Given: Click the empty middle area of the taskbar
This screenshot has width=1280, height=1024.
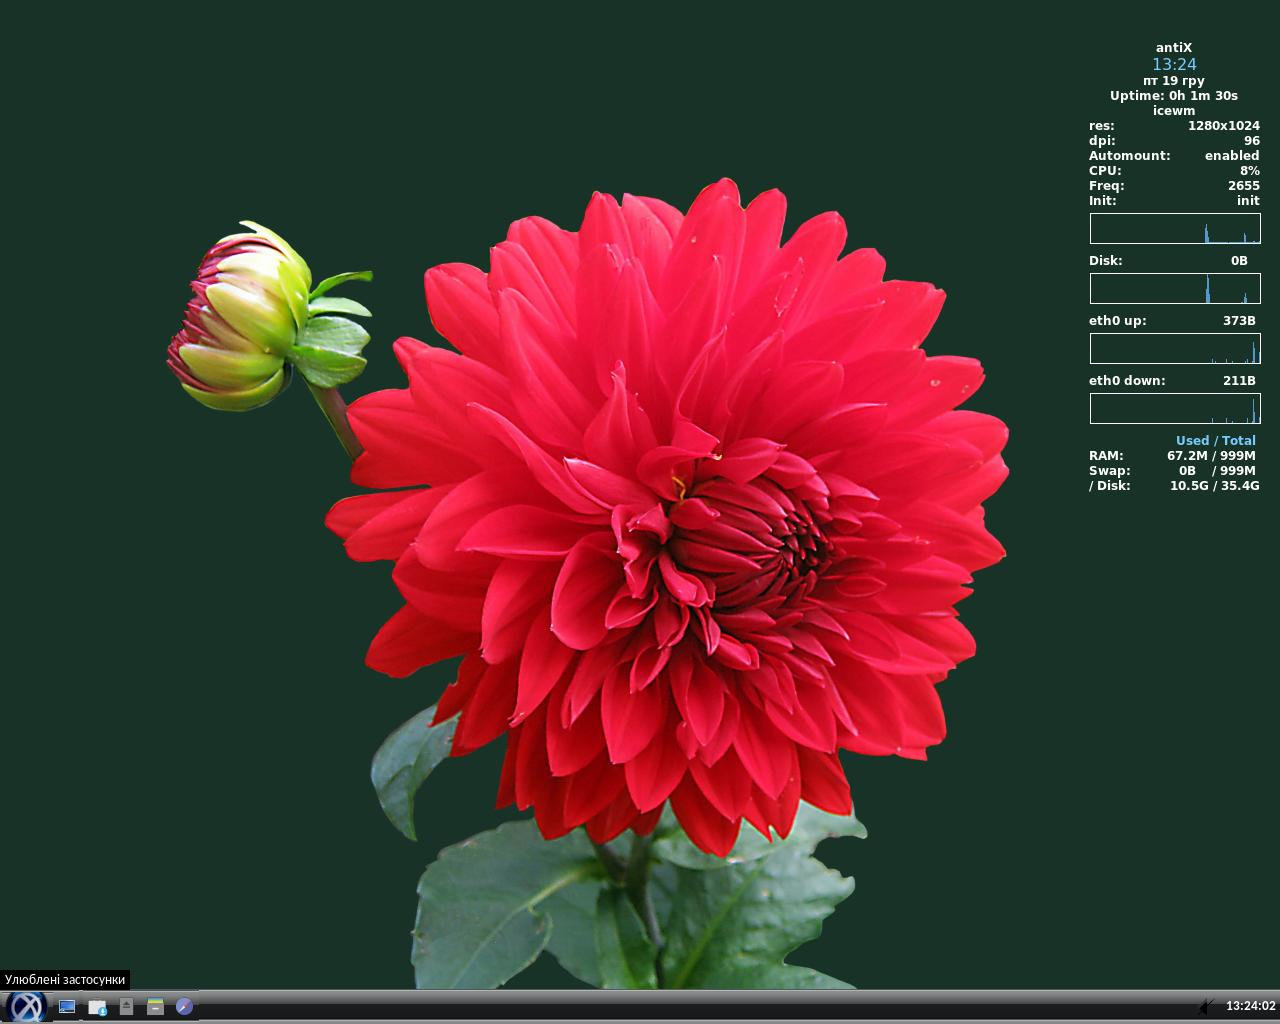Looking at the screenshot, I should pos(700,1006).
